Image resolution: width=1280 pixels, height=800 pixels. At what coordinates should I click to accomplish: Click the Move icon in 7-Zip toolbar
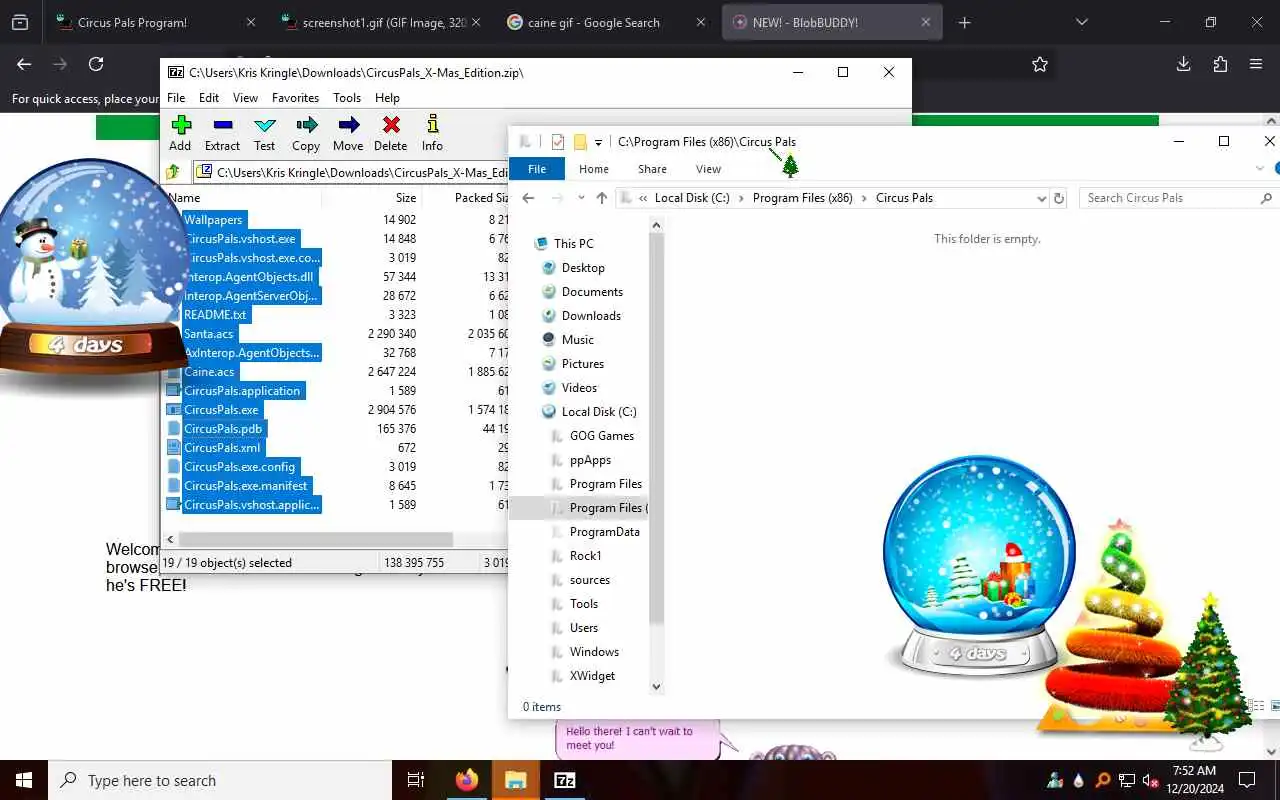[x=348, y=133]
